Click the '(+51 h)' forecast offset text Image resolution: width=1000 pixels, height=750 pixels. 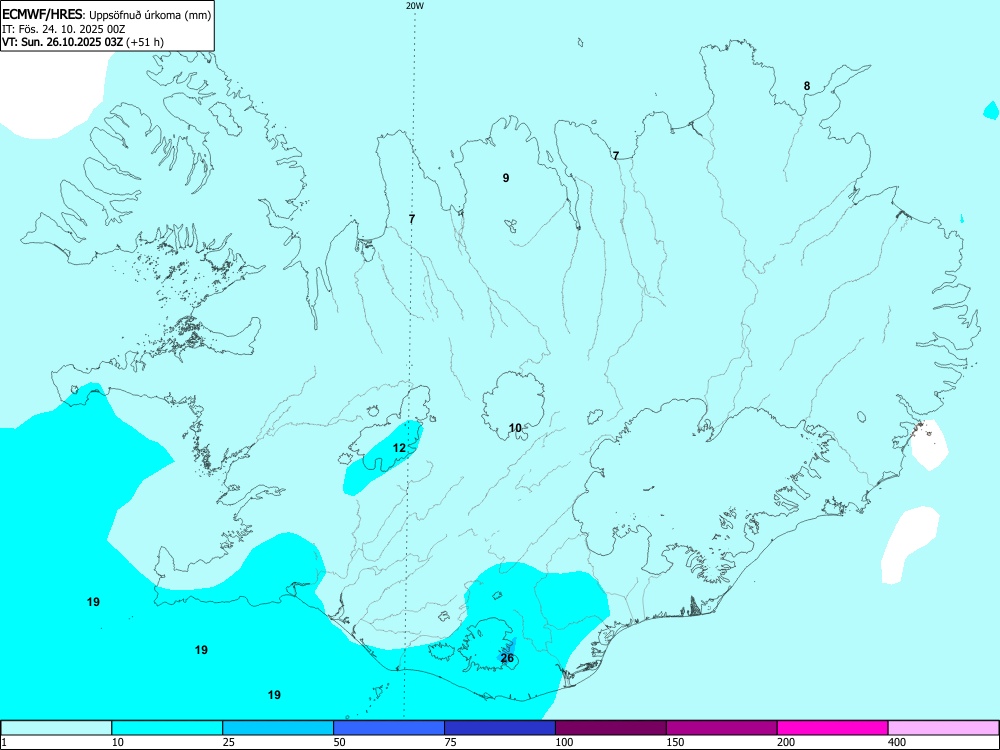pos(145,42)
